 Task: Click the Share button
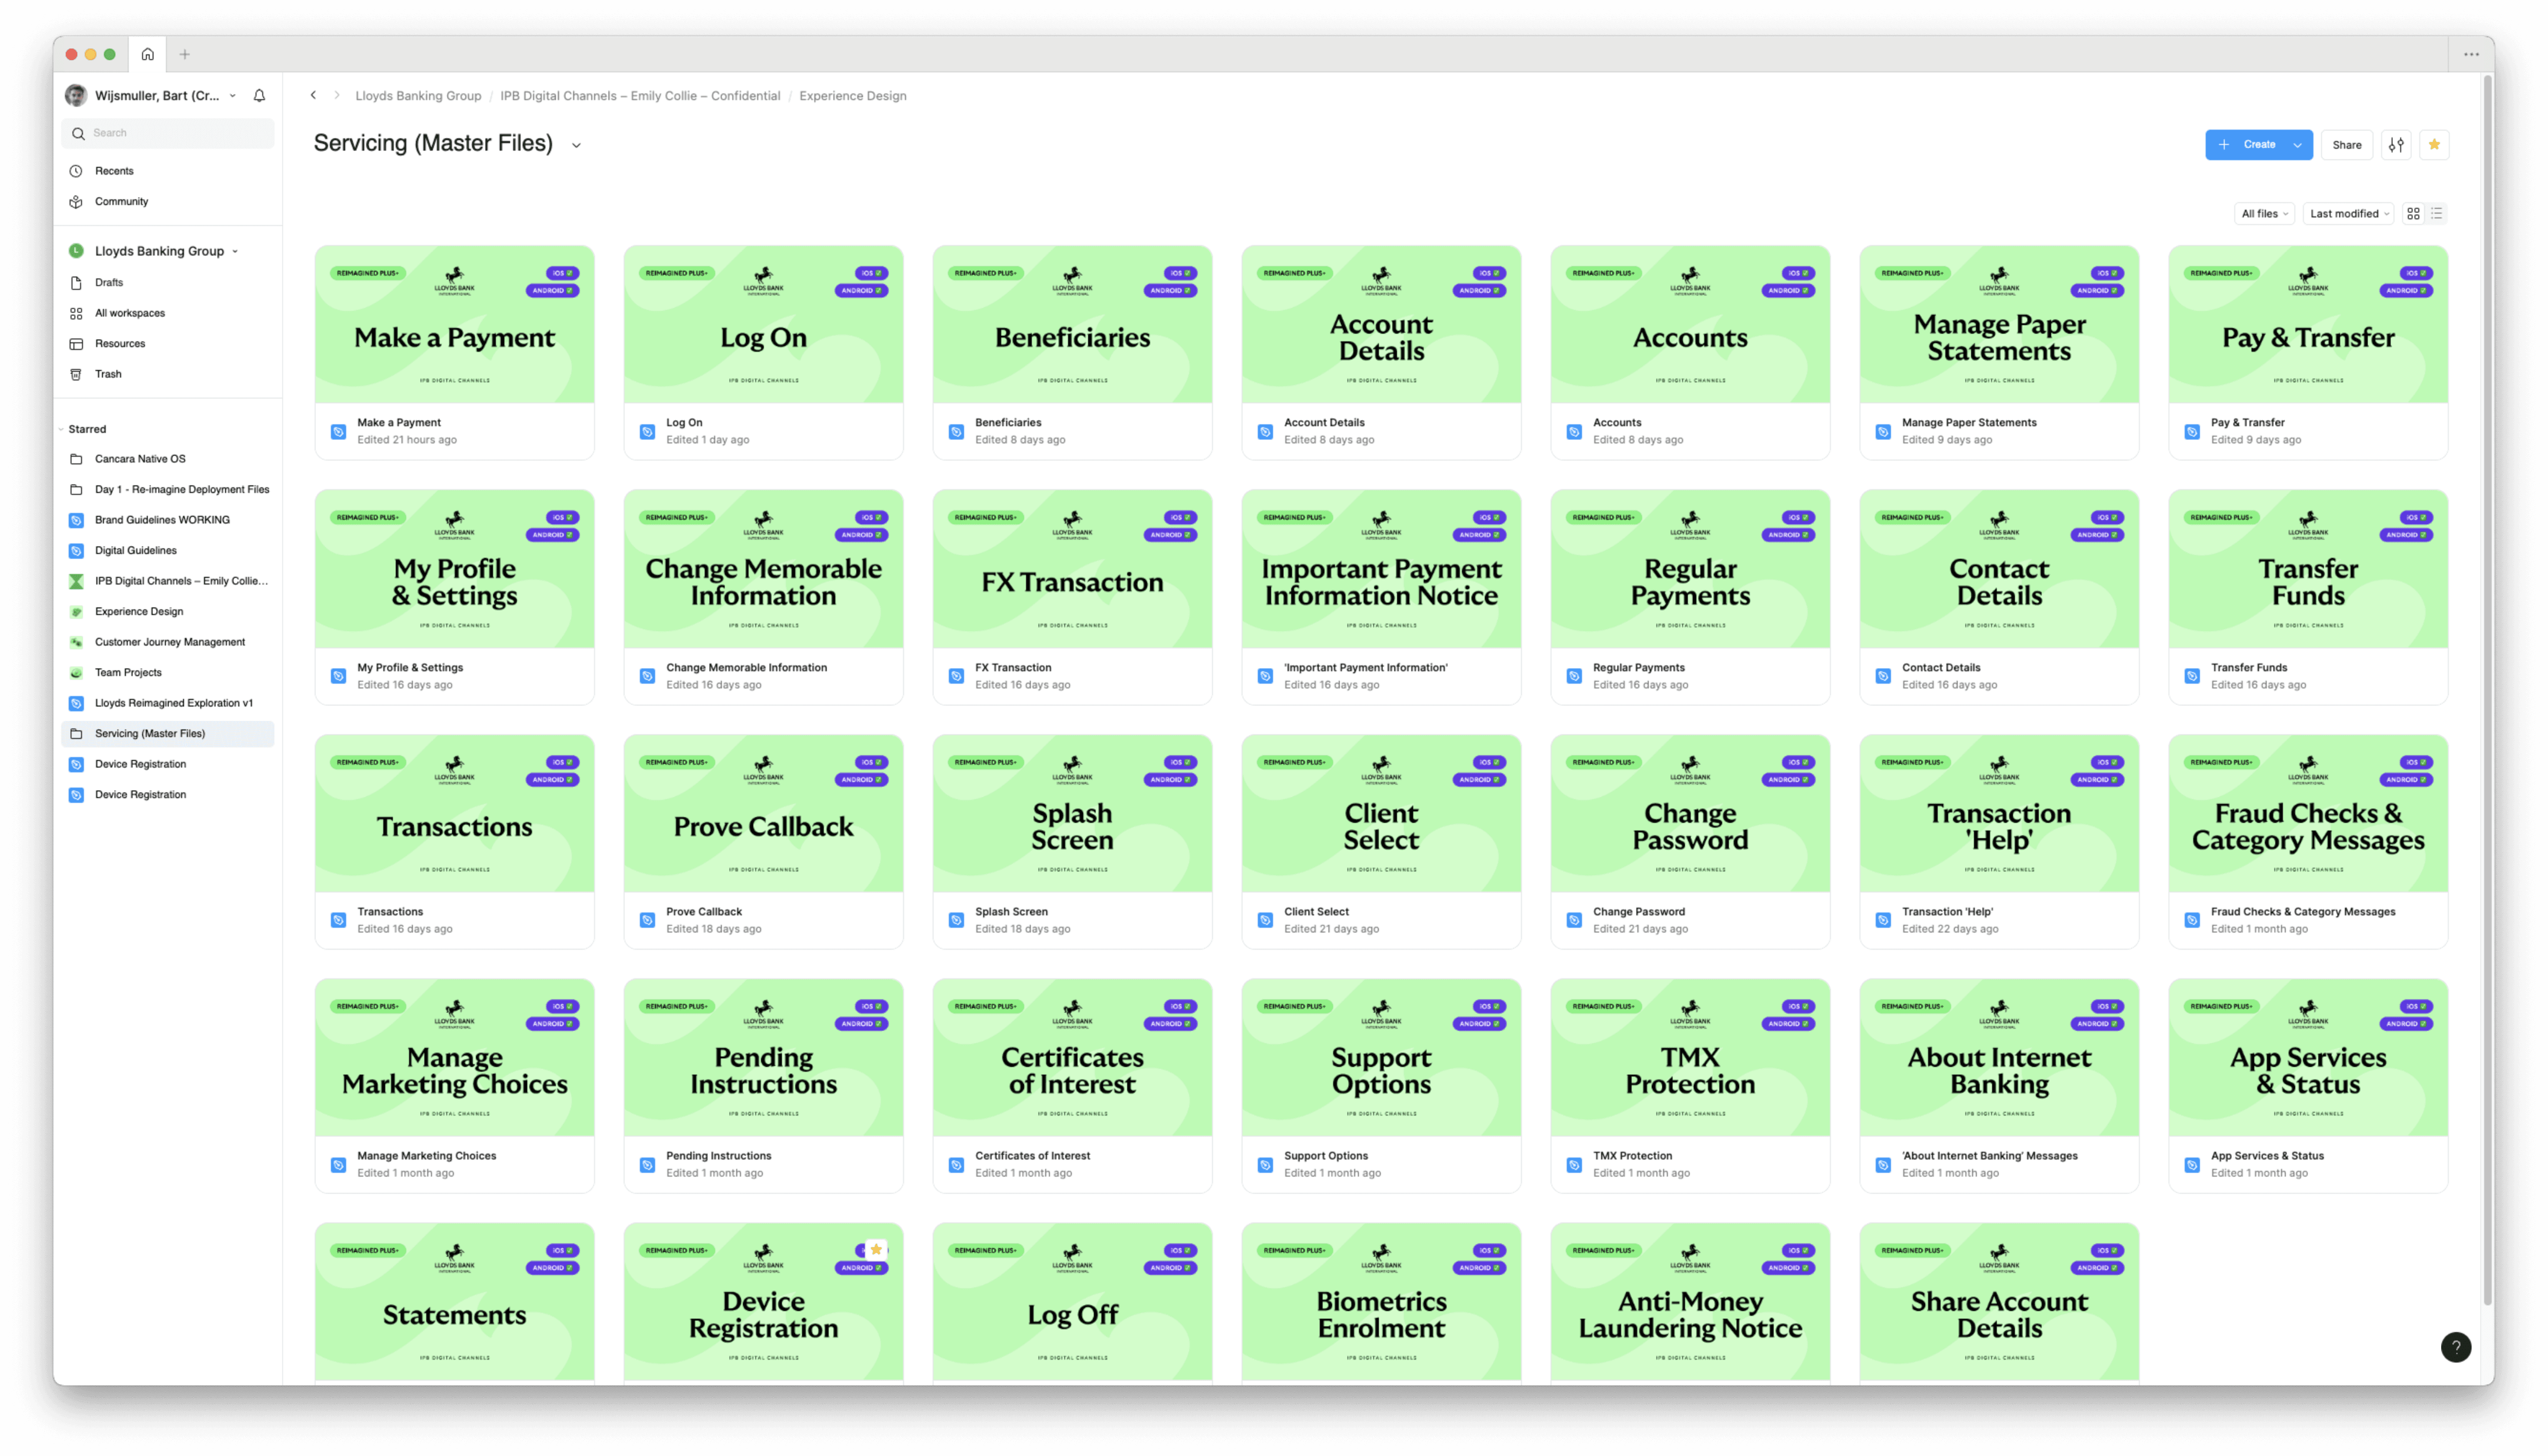click(2346, 145)
